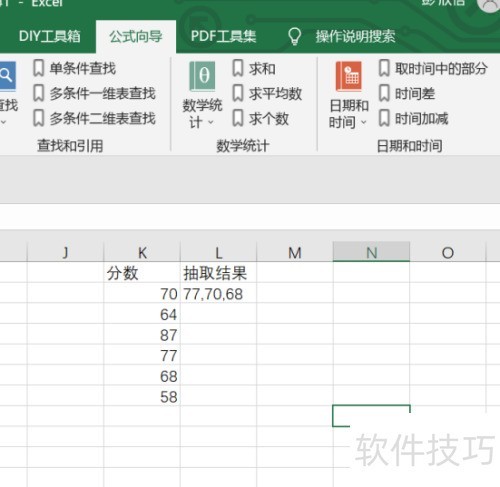Choose 多条件二维表查找 in the ribbon

click(x=94, y=118)
